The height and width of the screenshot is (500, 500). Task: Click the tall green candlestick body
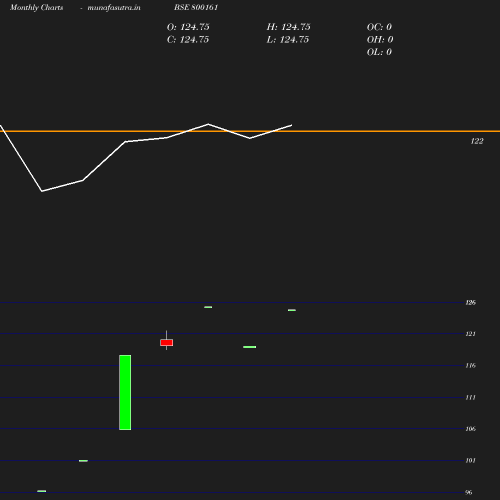125,392
